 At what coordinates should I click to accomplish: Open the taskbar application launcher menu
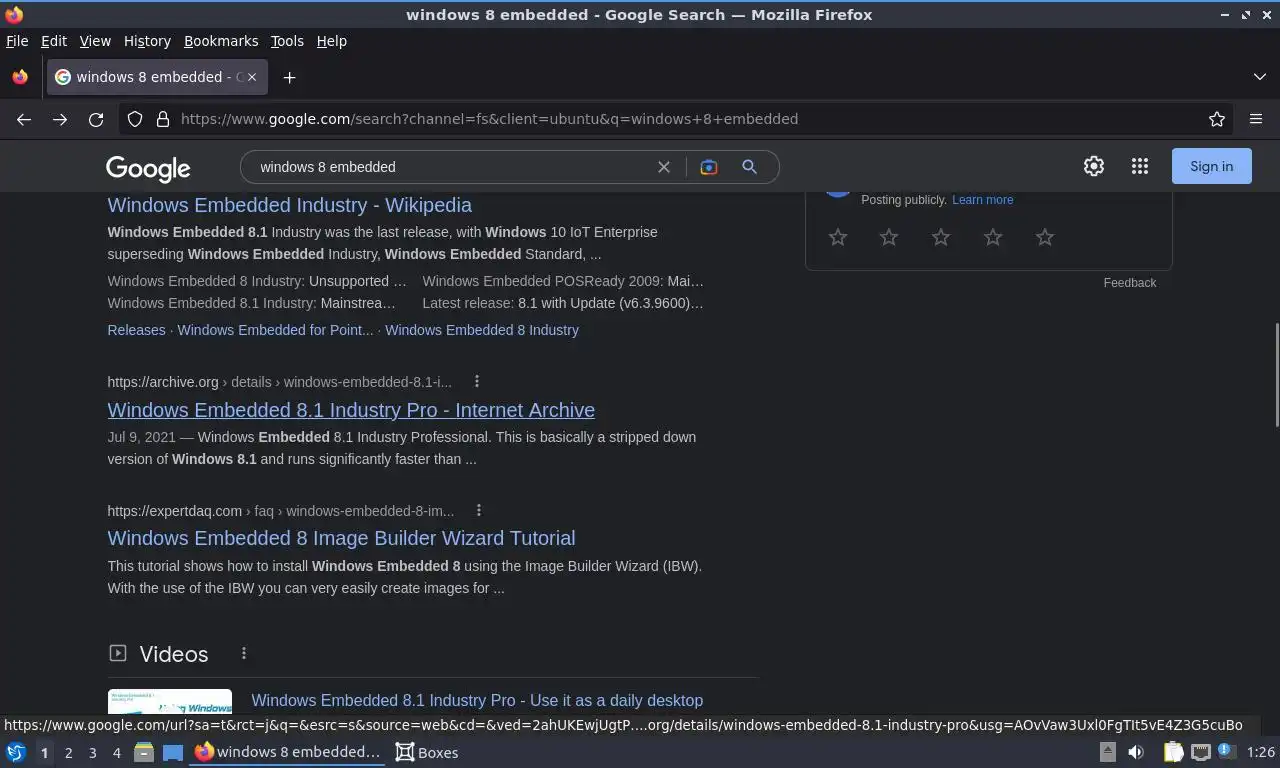coord(16,752)
